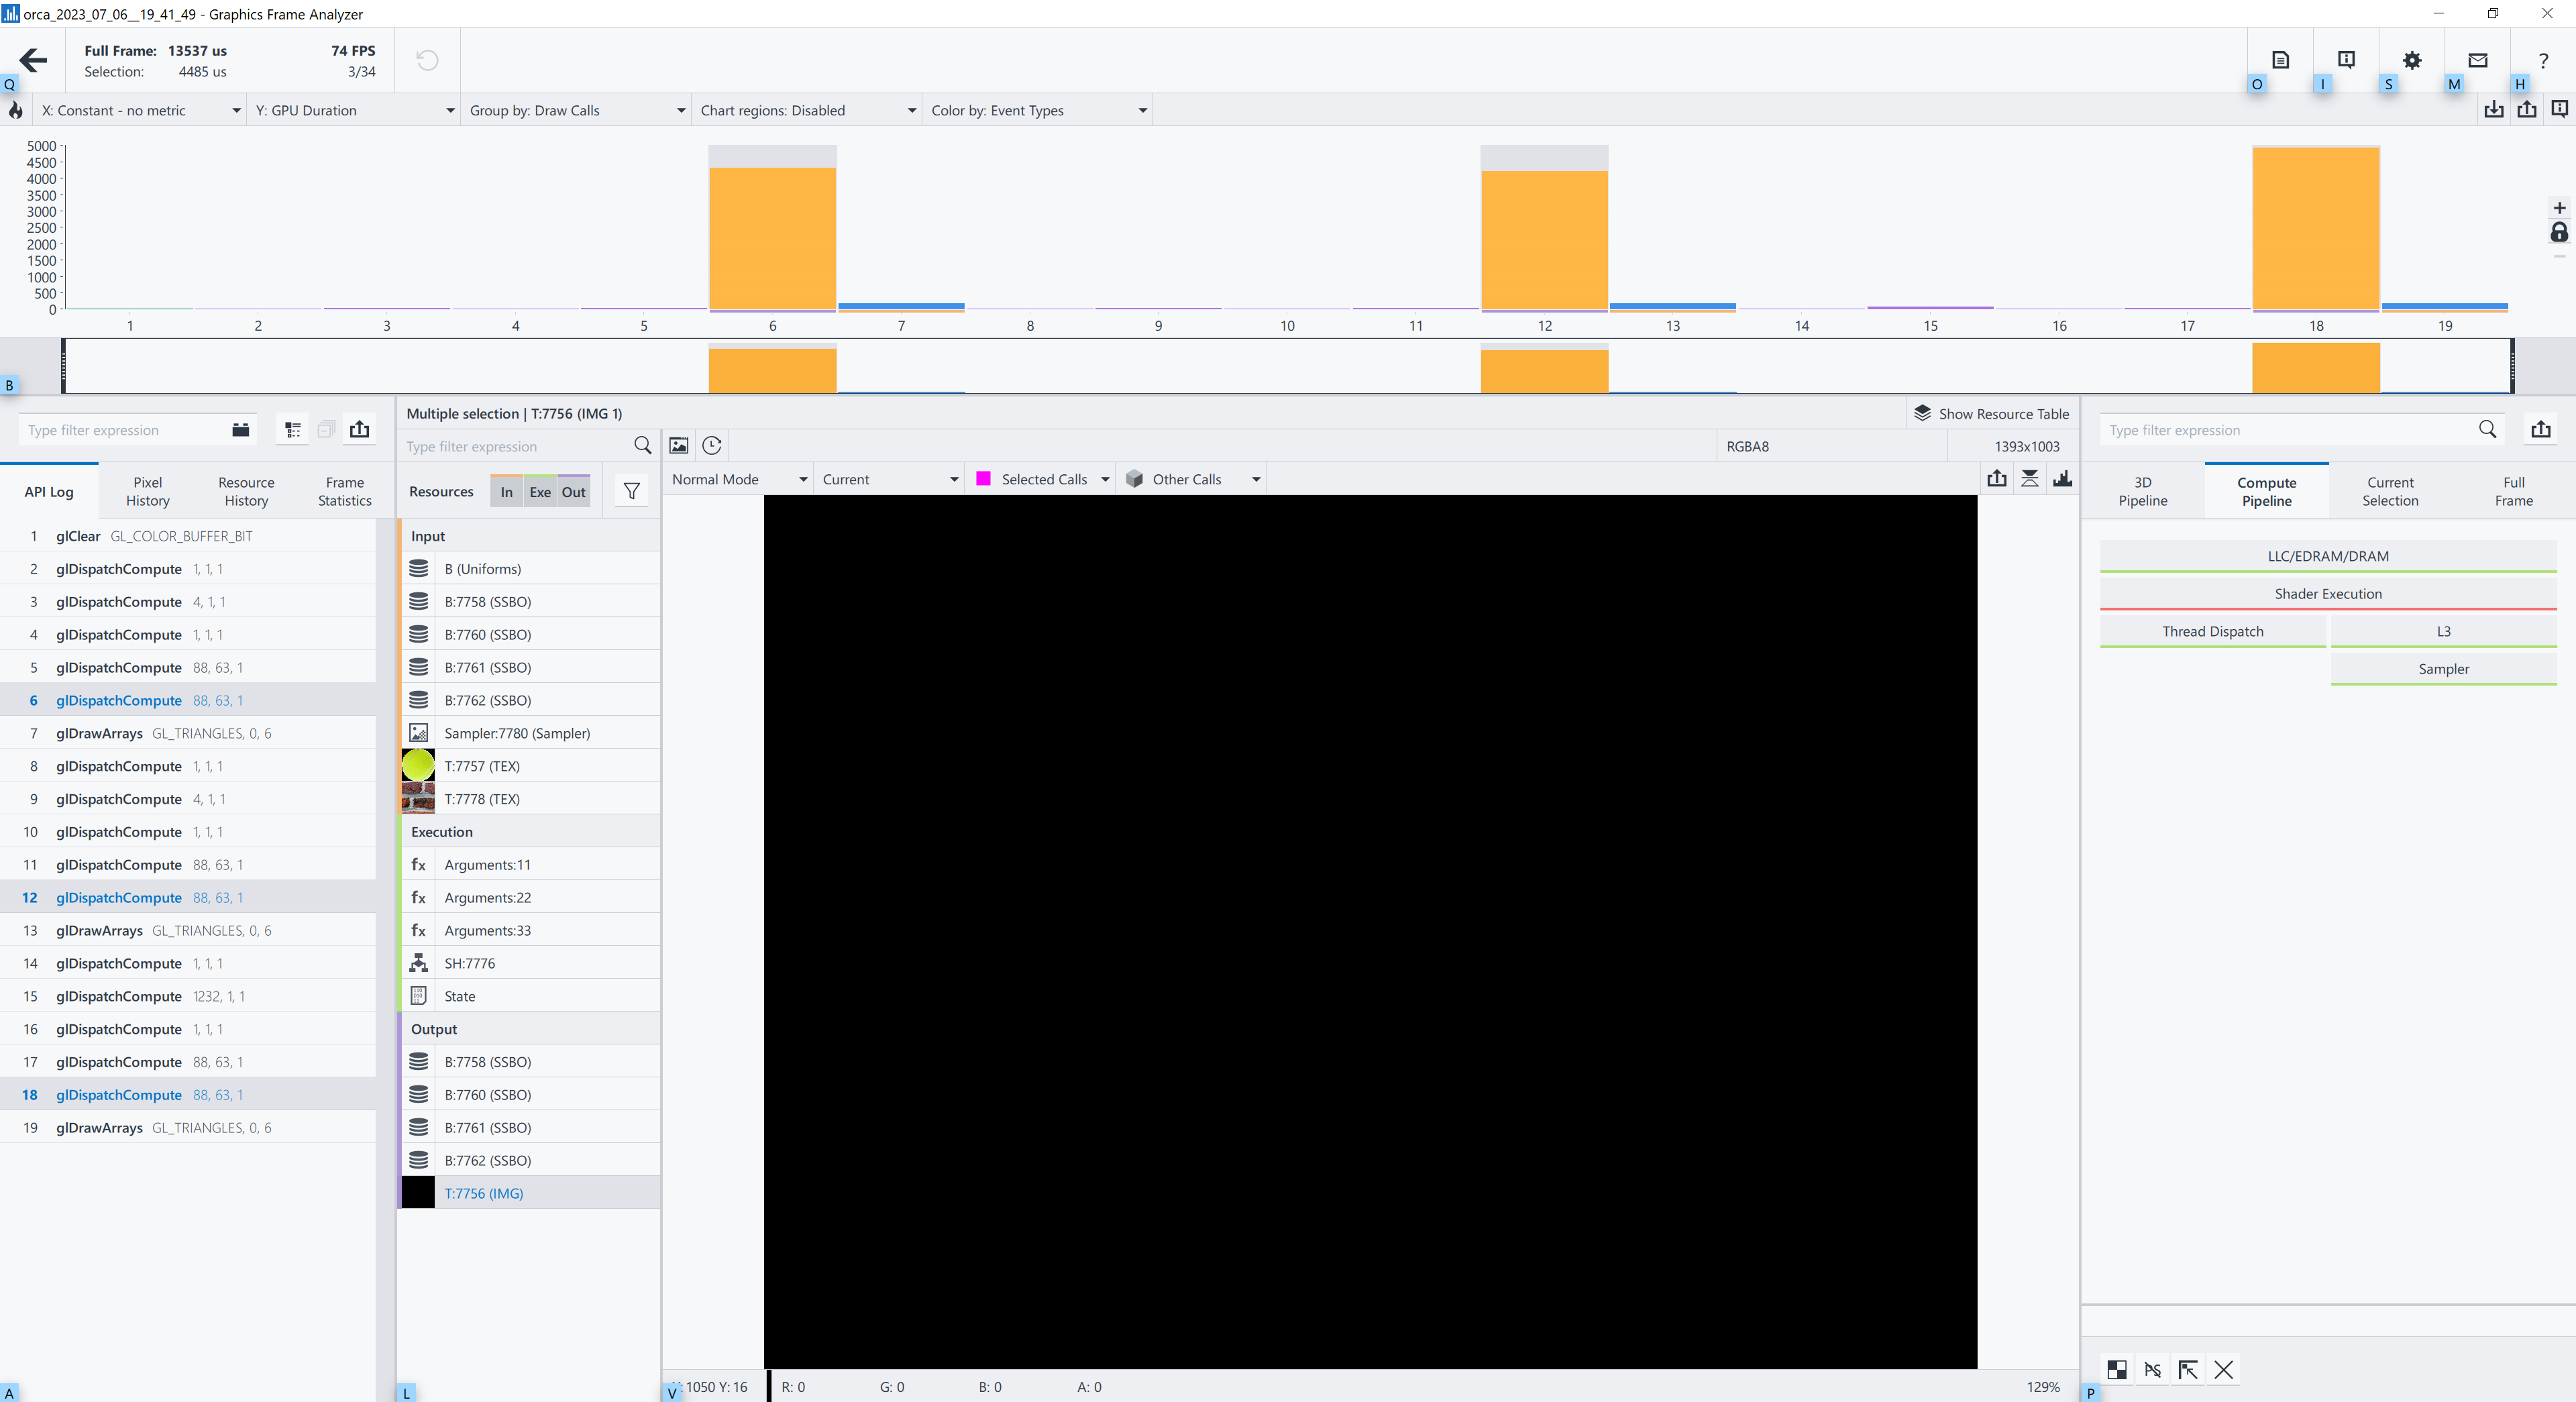2576x1402 pixels.
Task: Toggle the Out resources filter
Action: (x=573, y=492)
